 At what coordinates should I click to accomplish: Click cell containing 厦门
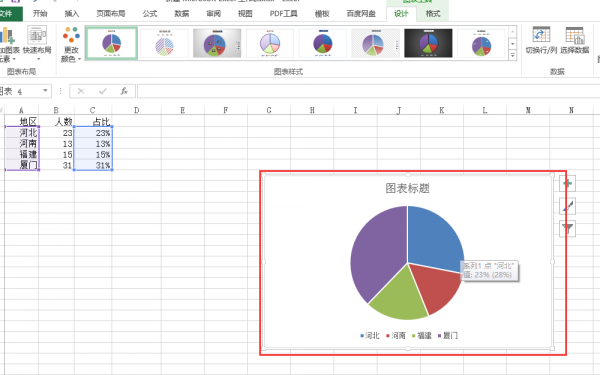[x=21, y=165]
